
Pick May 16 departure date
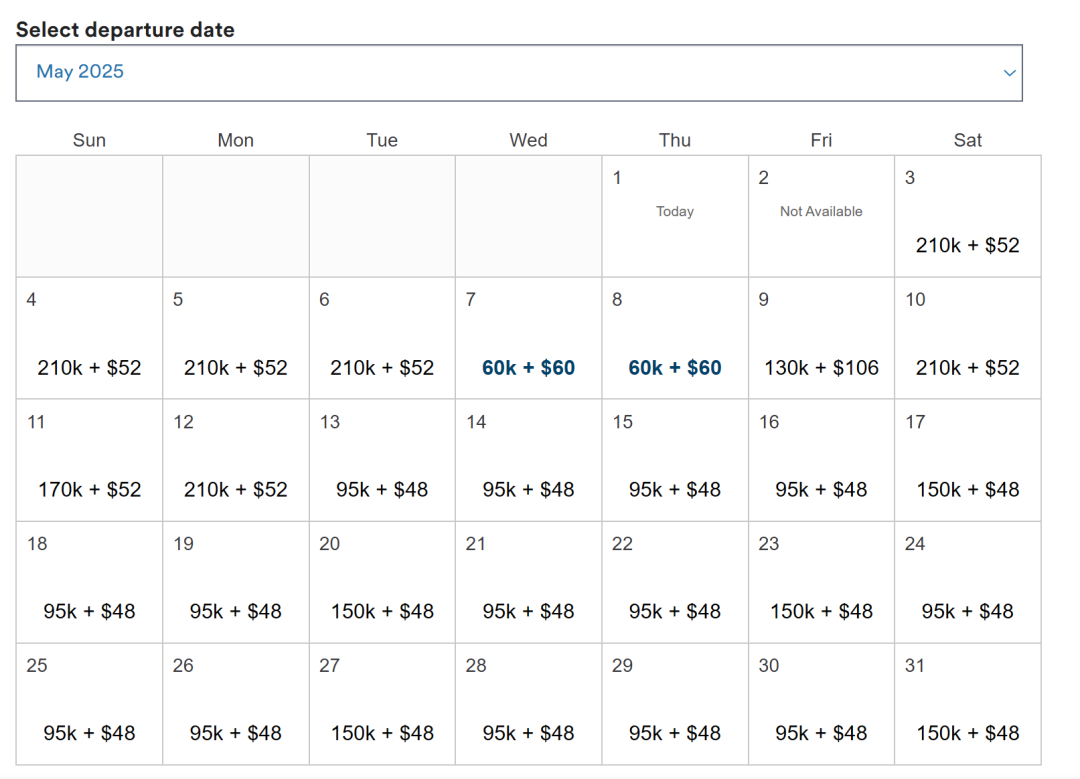821,460
